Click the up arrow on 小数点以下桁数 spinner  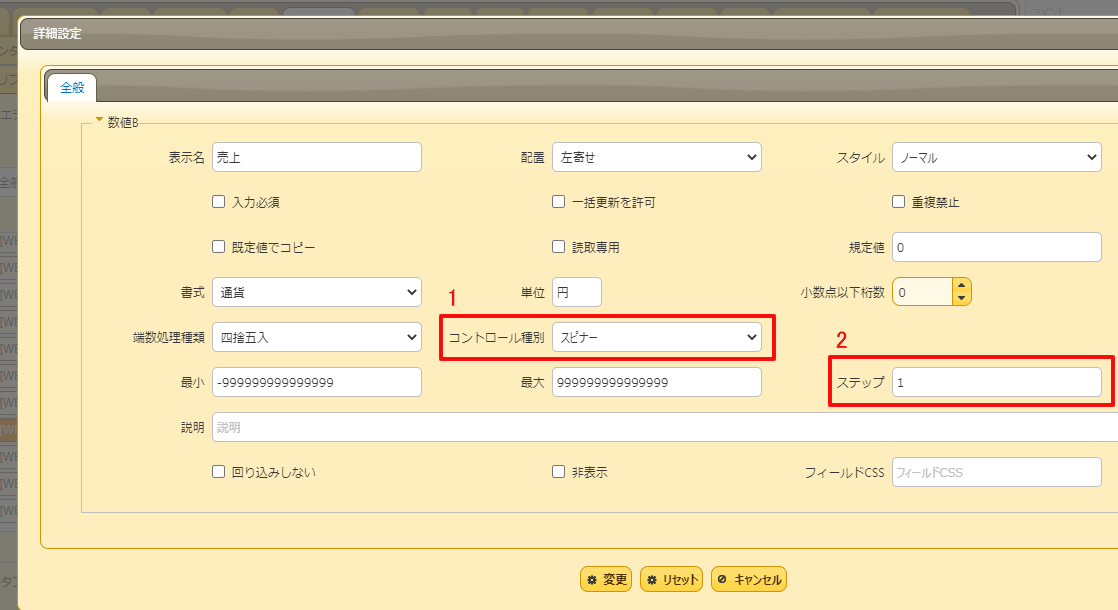(x=961, y=286)
